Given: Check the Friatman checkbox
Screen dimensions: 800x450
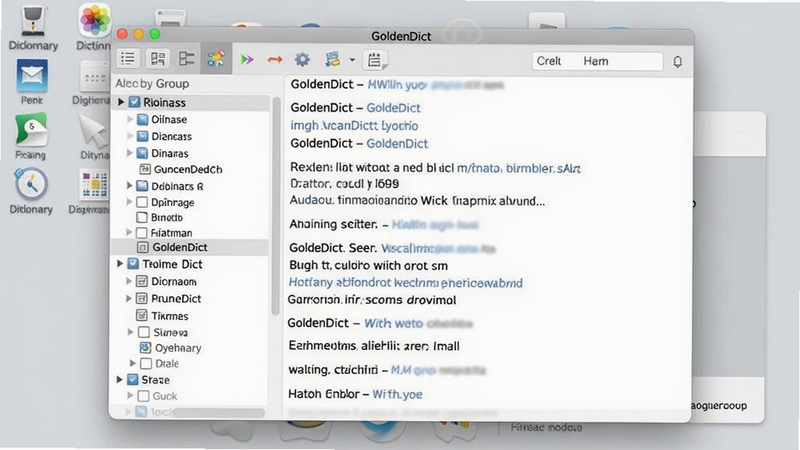Looking at the screenshot, I should point(142,233).
